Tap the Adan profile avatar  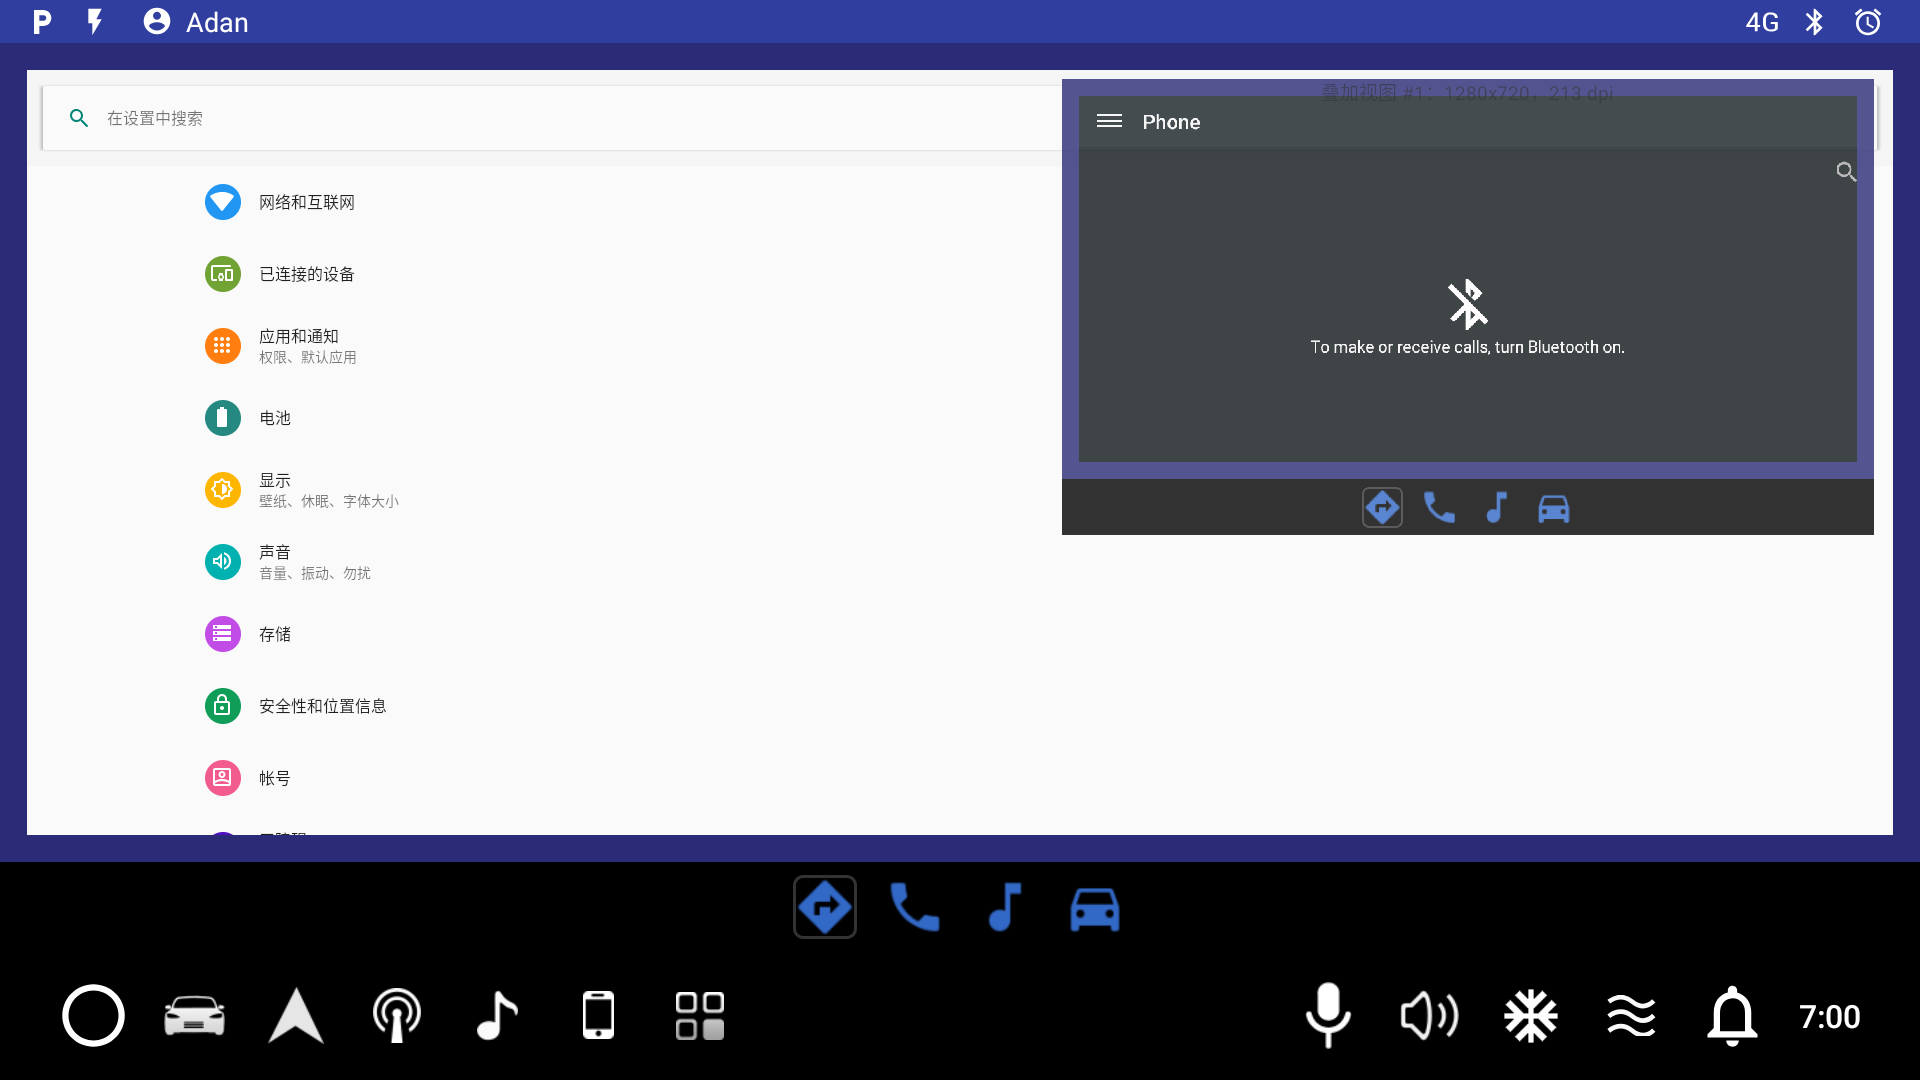(157, 21)
